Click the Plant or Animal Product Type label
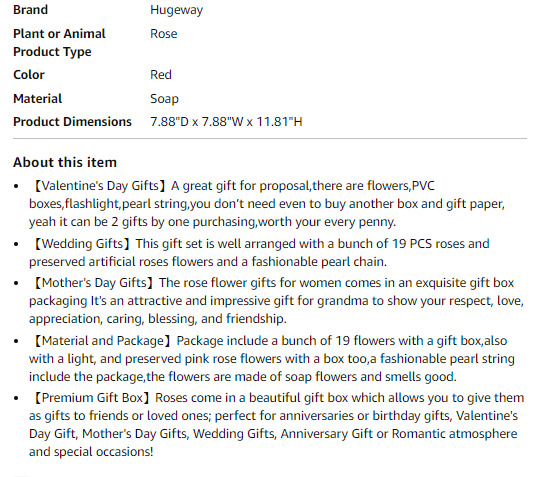Image resolution: width=548 pixels, height=477 pixels. click(59, 43)
